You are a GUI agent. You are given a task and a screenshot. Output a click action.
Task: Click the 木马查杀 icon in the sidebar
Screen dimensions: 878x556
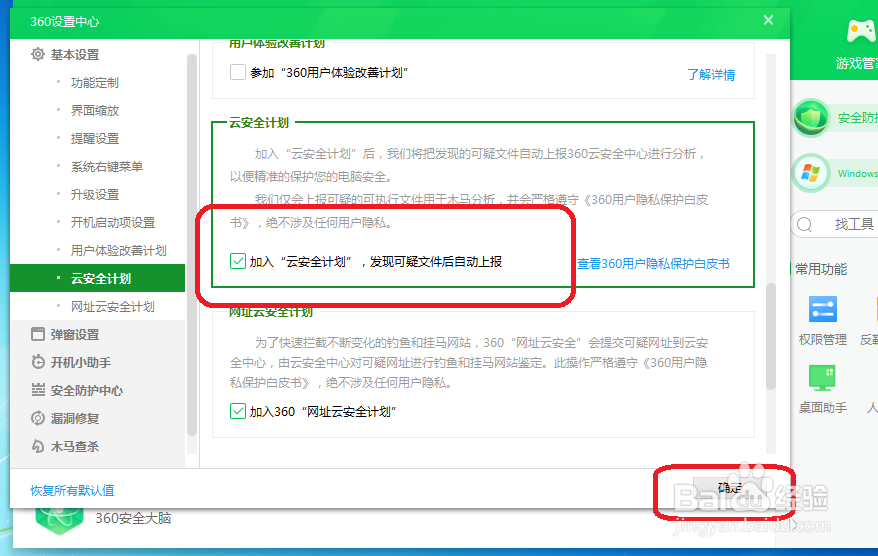click(38, 446)
